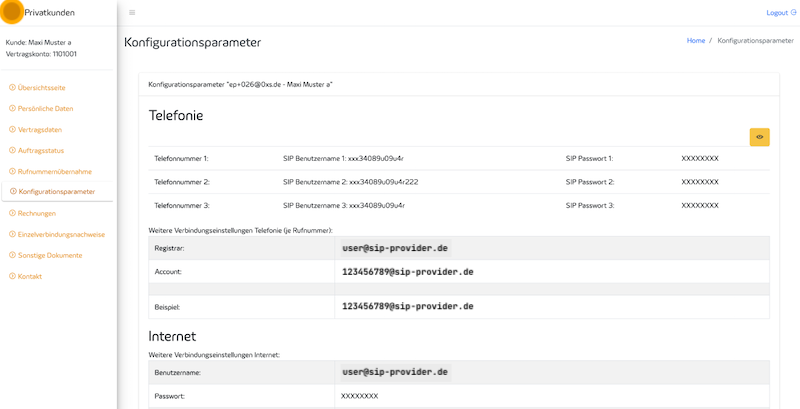Click the icon next to Kontakt
Viewport: 800px width, 409px height.
pos(12,276)
